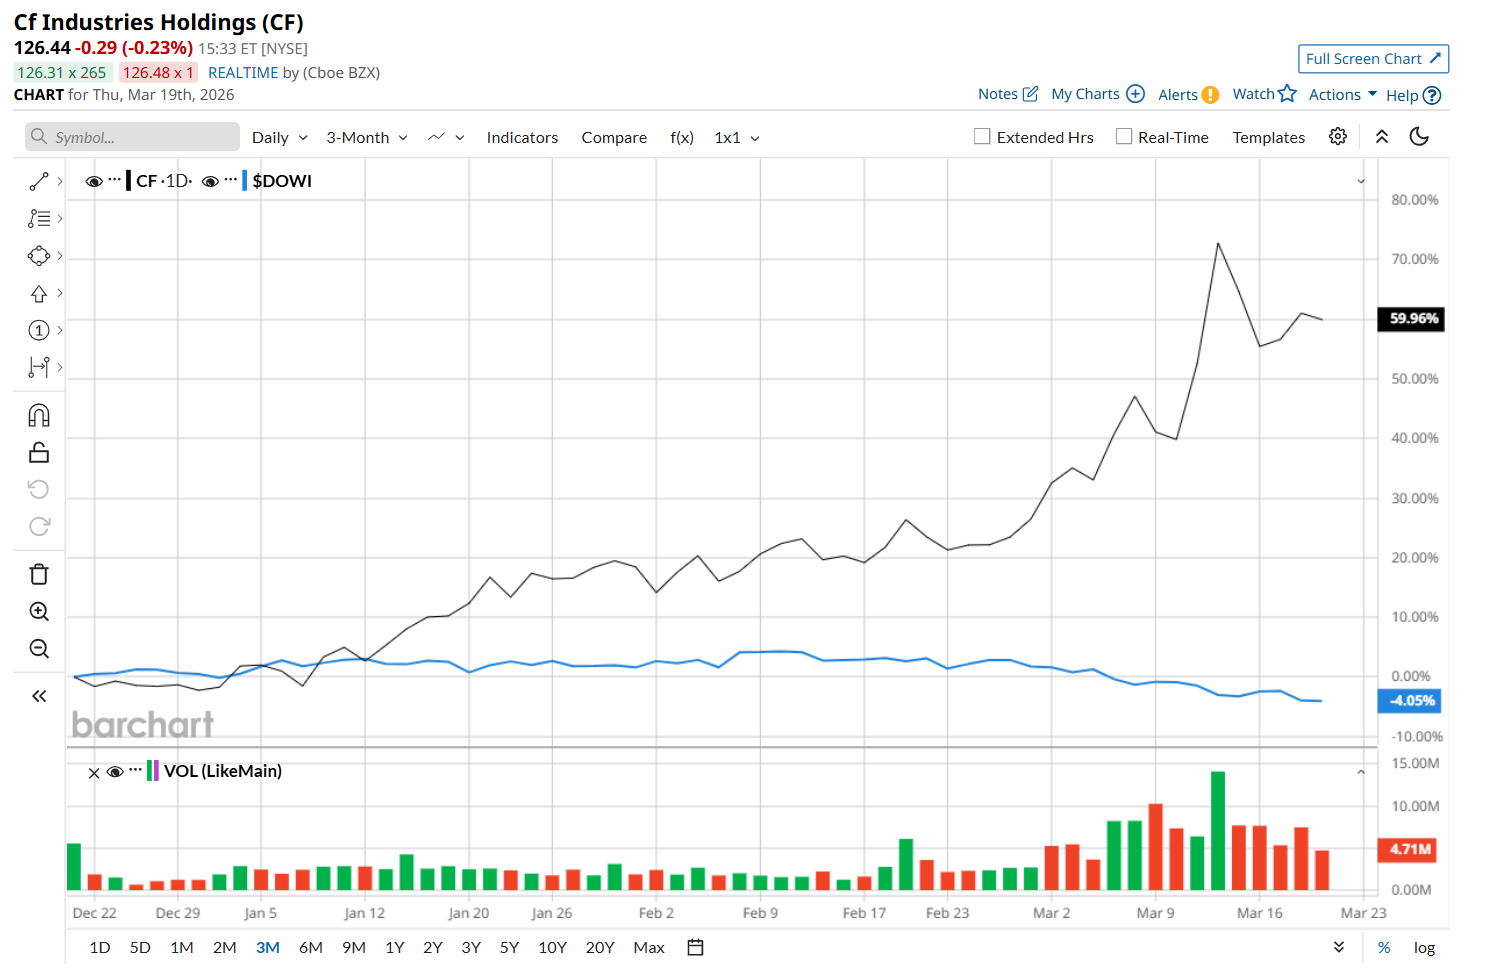Show the Max time range
The image size is (1488, 975).
click(x=649, y=947)
